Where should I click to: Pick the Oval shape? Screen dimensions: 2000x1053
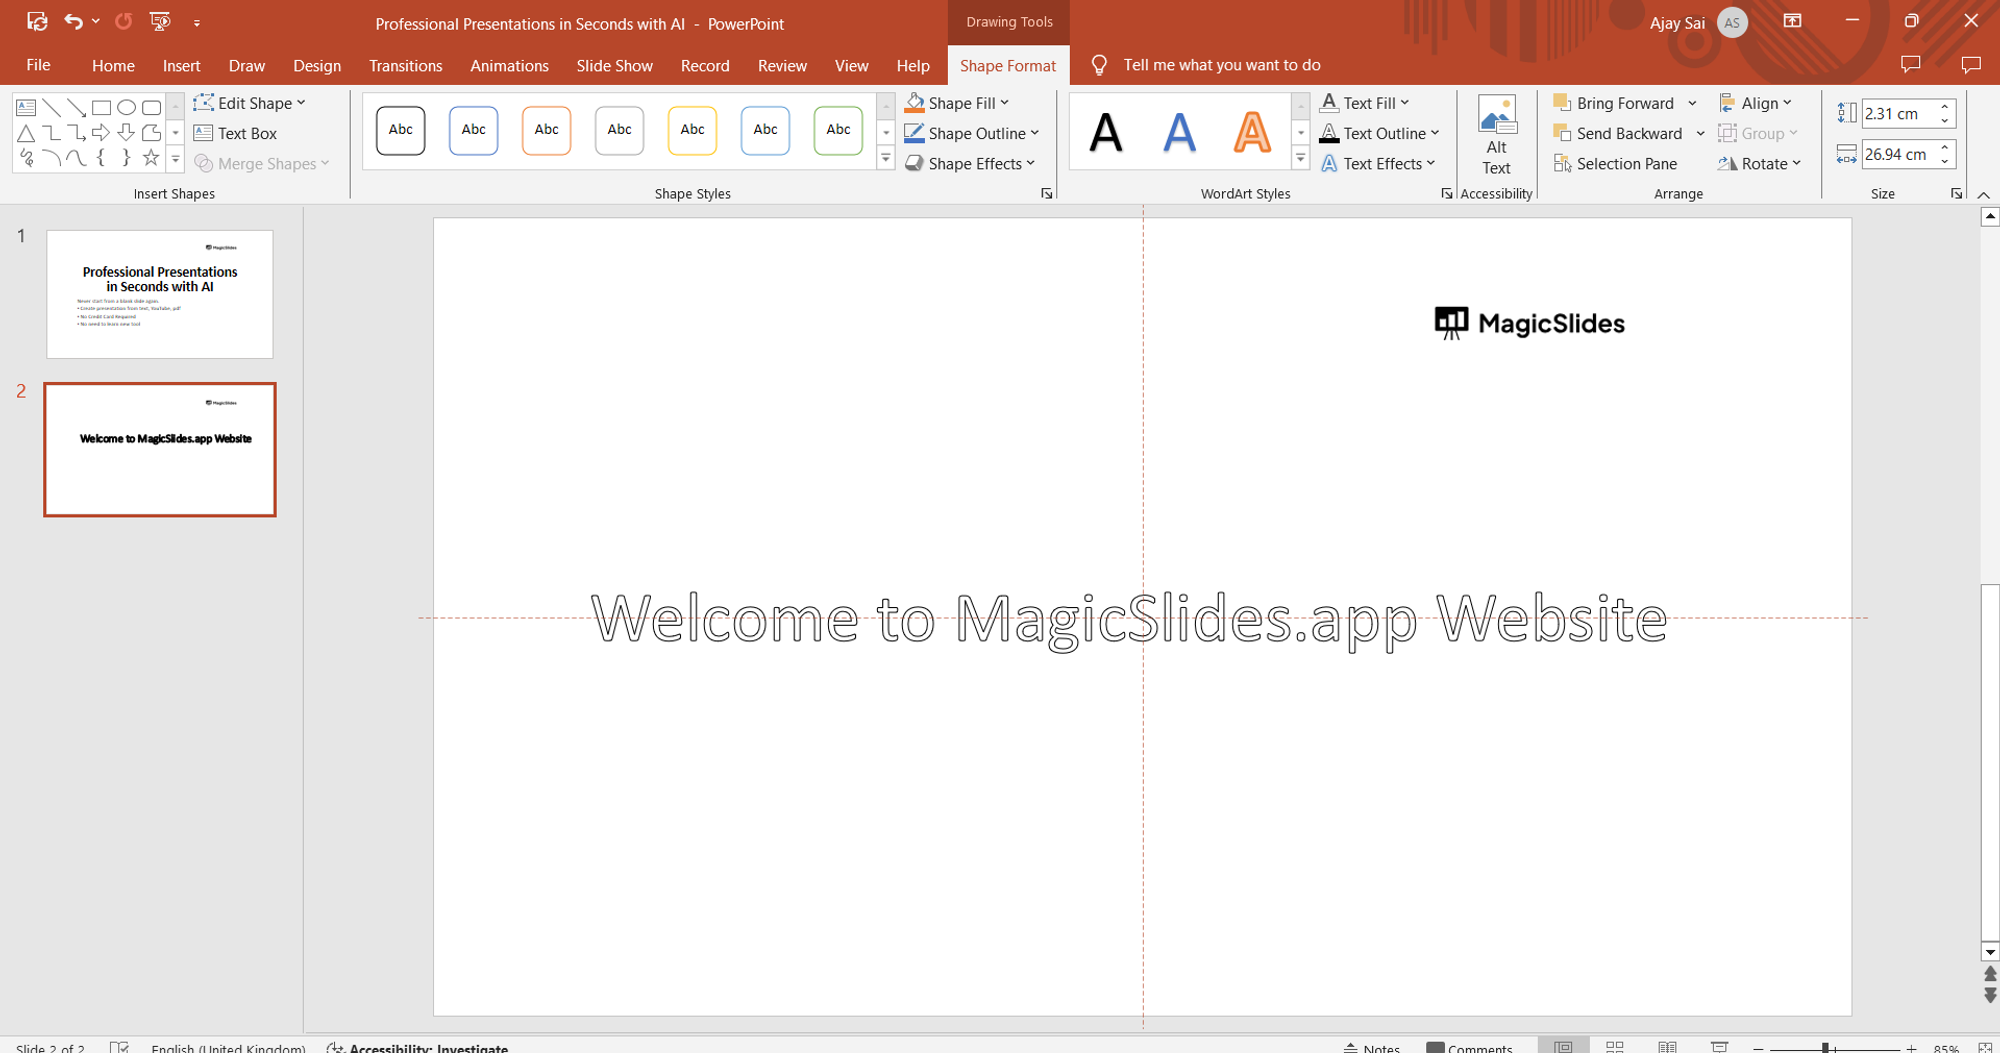tap(126, 107)
